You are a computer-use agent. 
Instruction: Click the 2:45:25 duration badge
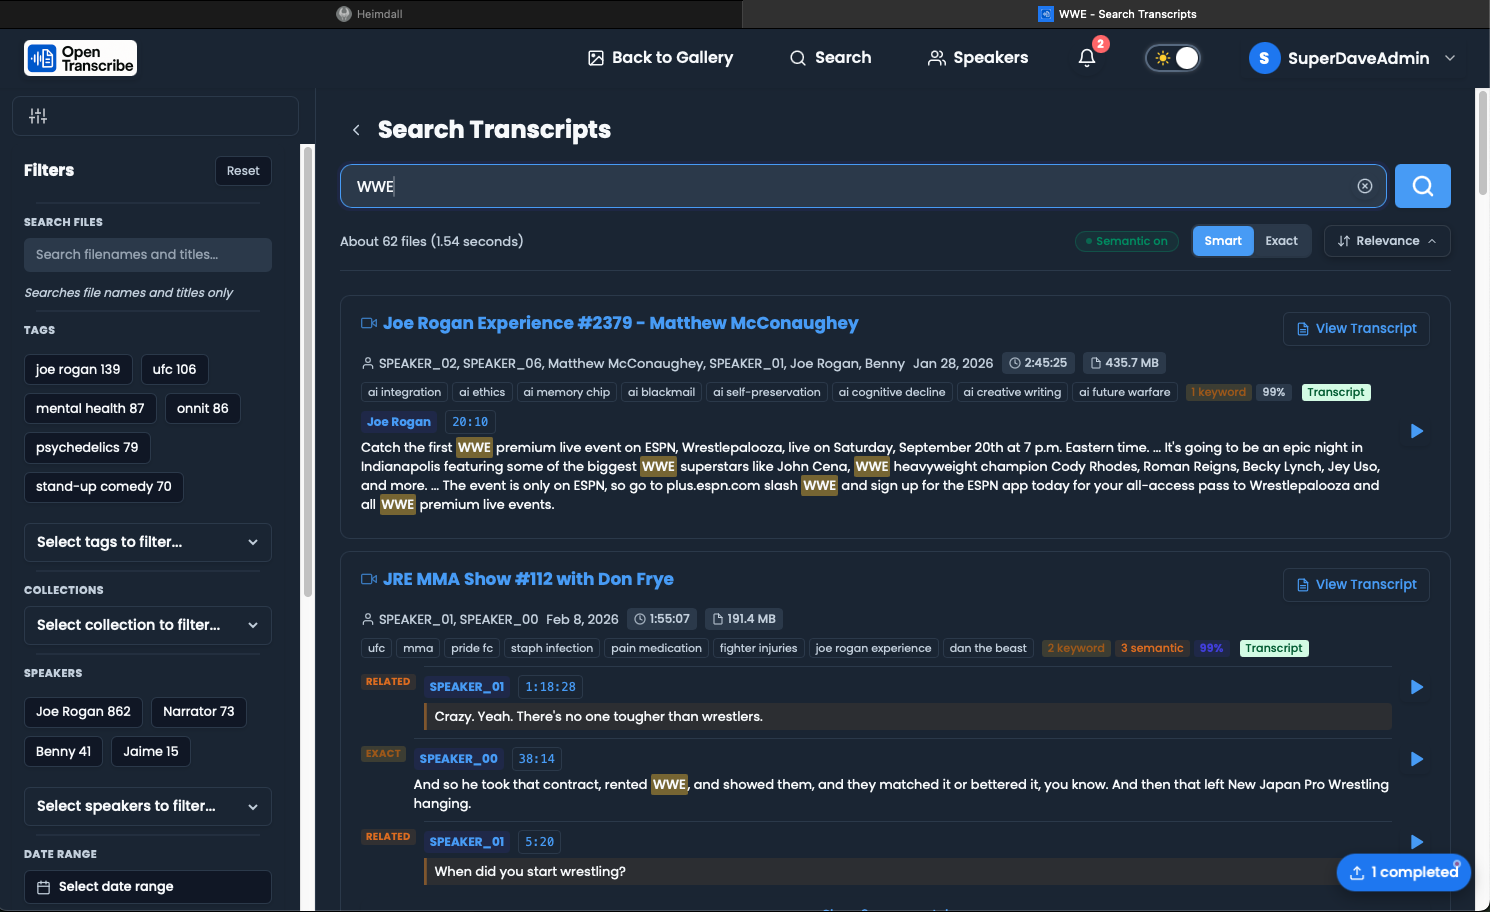coord(1038,363)
